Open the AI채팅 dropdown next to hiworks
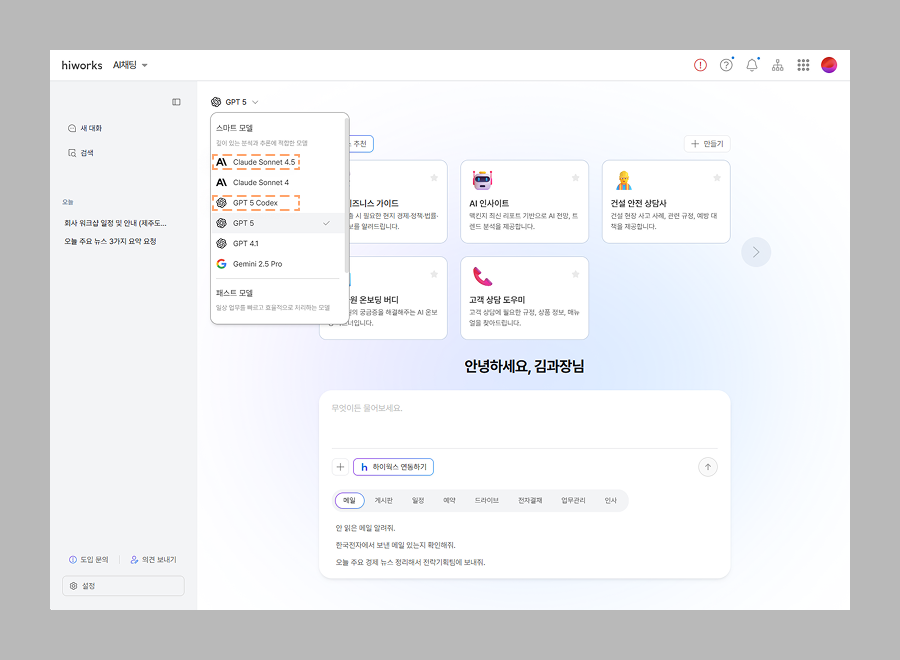The width and height of the screenshot is (900, 660). pyautogui.click(x=131, y=65)
